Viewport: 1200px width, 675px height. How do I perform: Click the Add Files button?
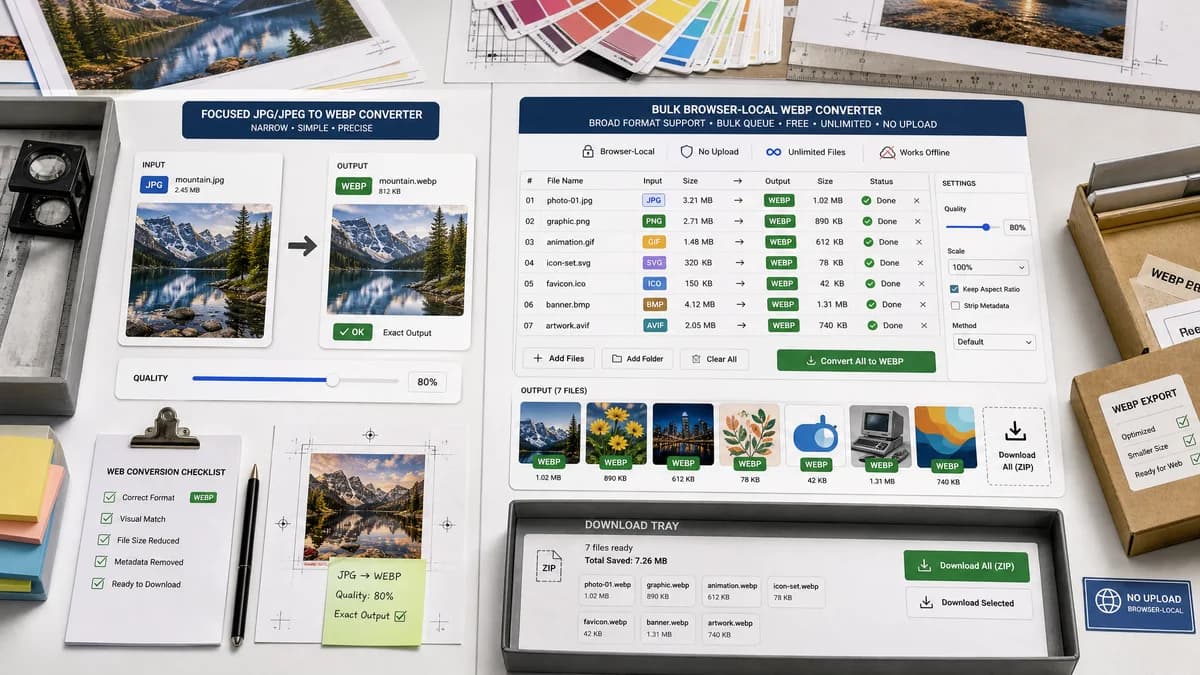559,358
